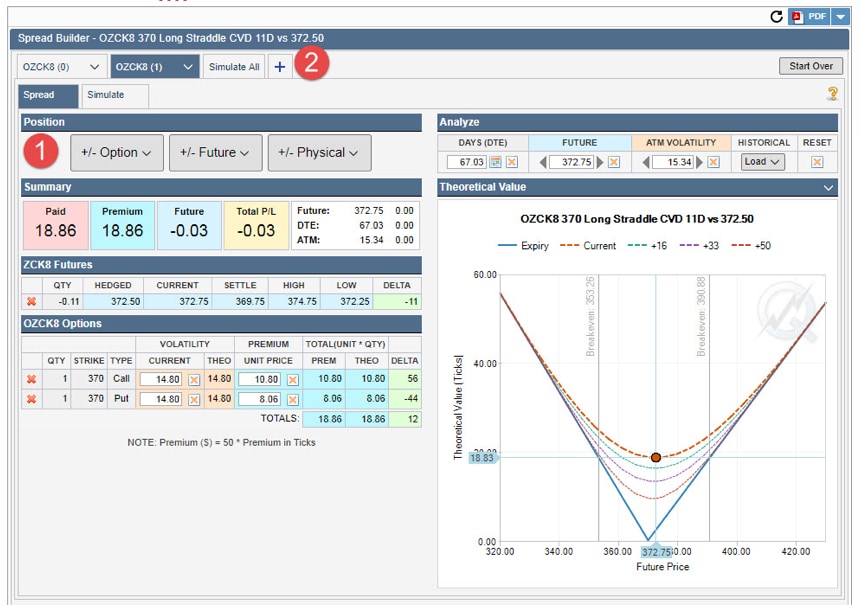Click the refresh icon beside PDF button
The width and height of the screenshot is (860, 608).
(776, 16)
